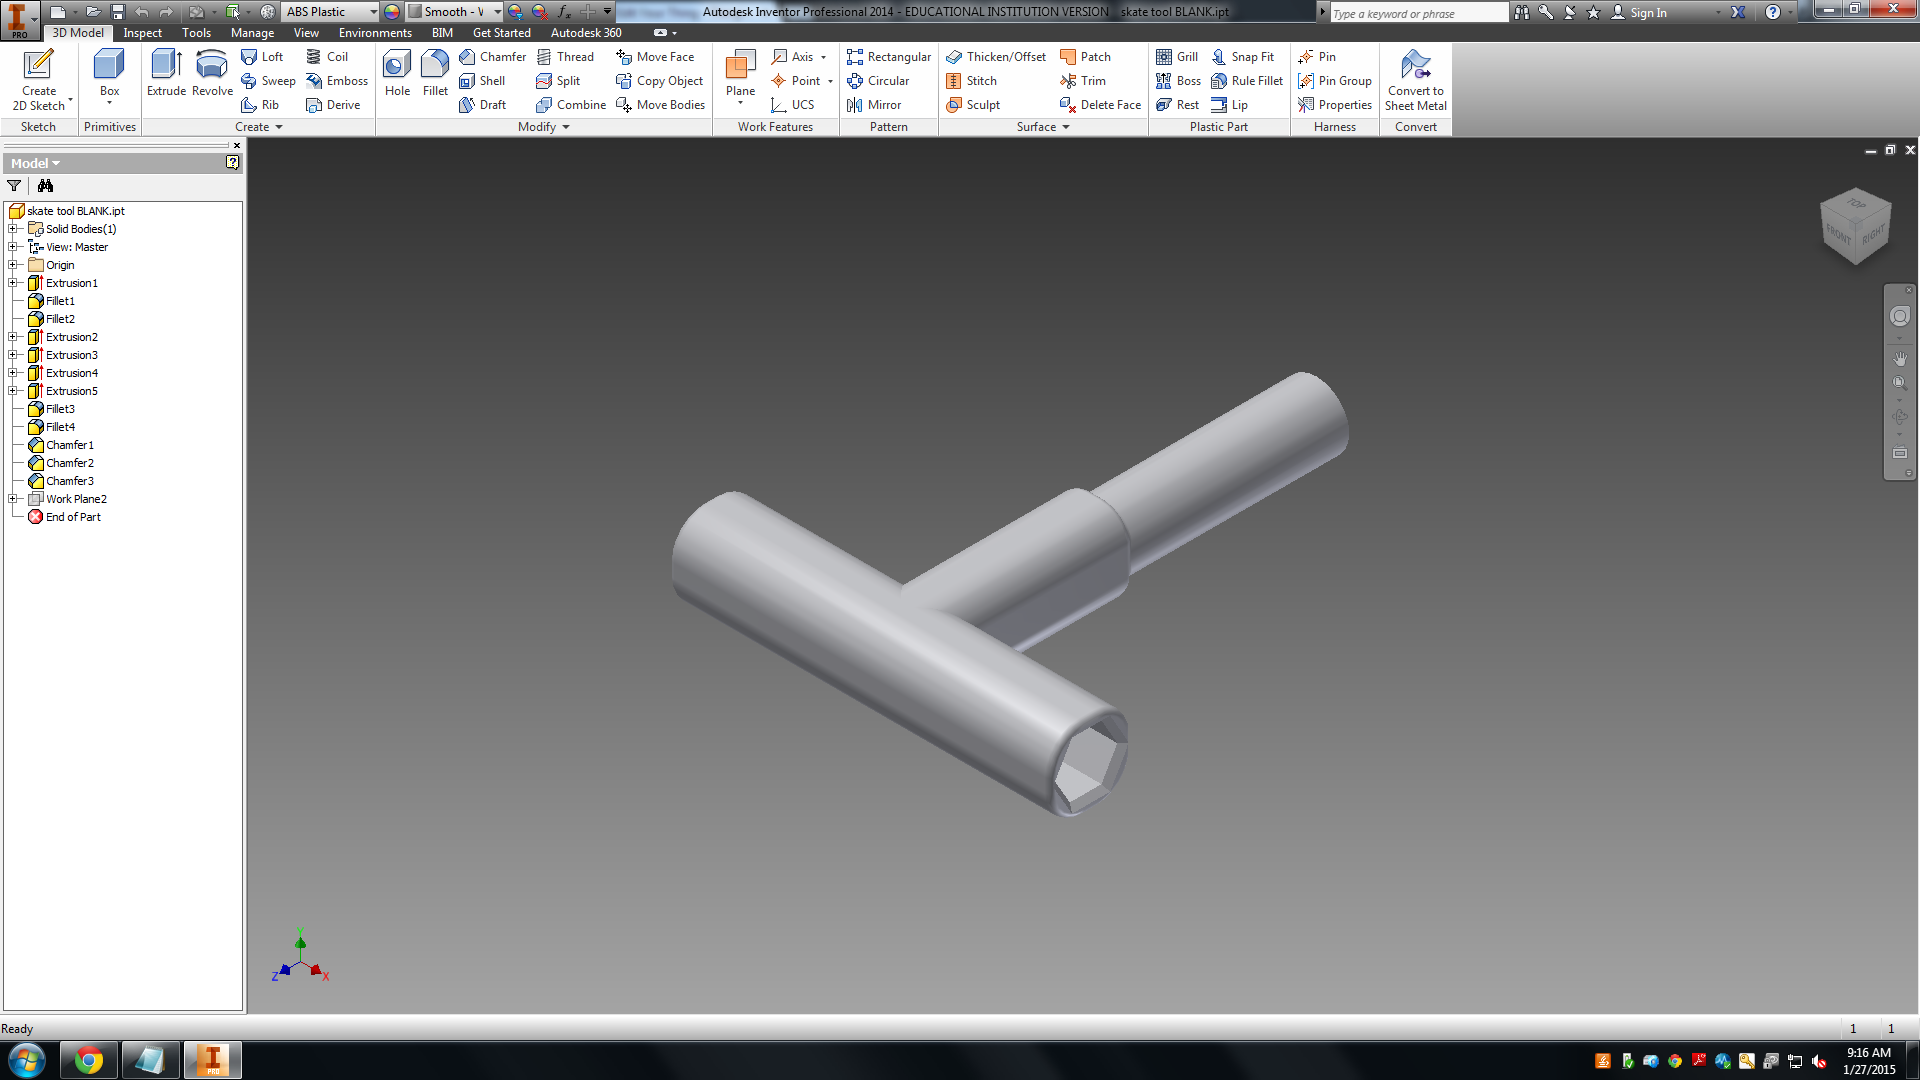Open the Windows Start menu

point(27,1060)
